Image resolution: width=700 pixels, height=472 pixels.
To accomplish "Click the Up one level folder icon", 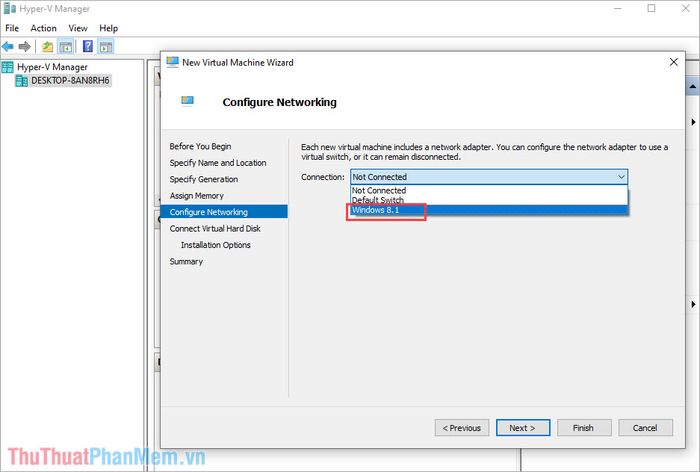I will pos(47,46).
